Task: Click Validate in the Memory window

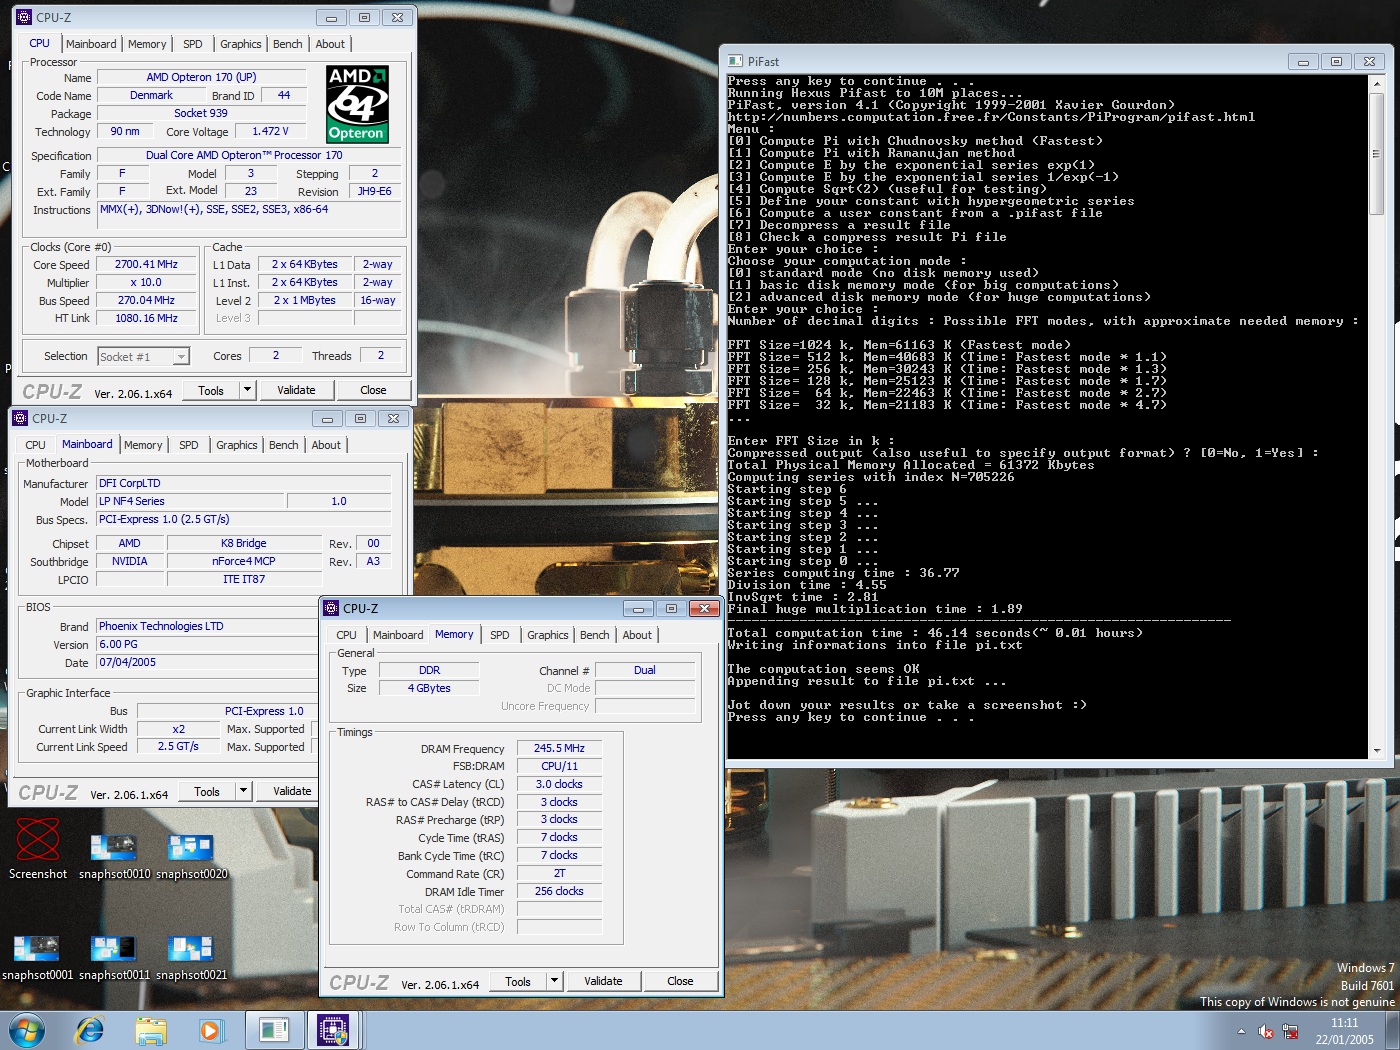Action: 603,981
